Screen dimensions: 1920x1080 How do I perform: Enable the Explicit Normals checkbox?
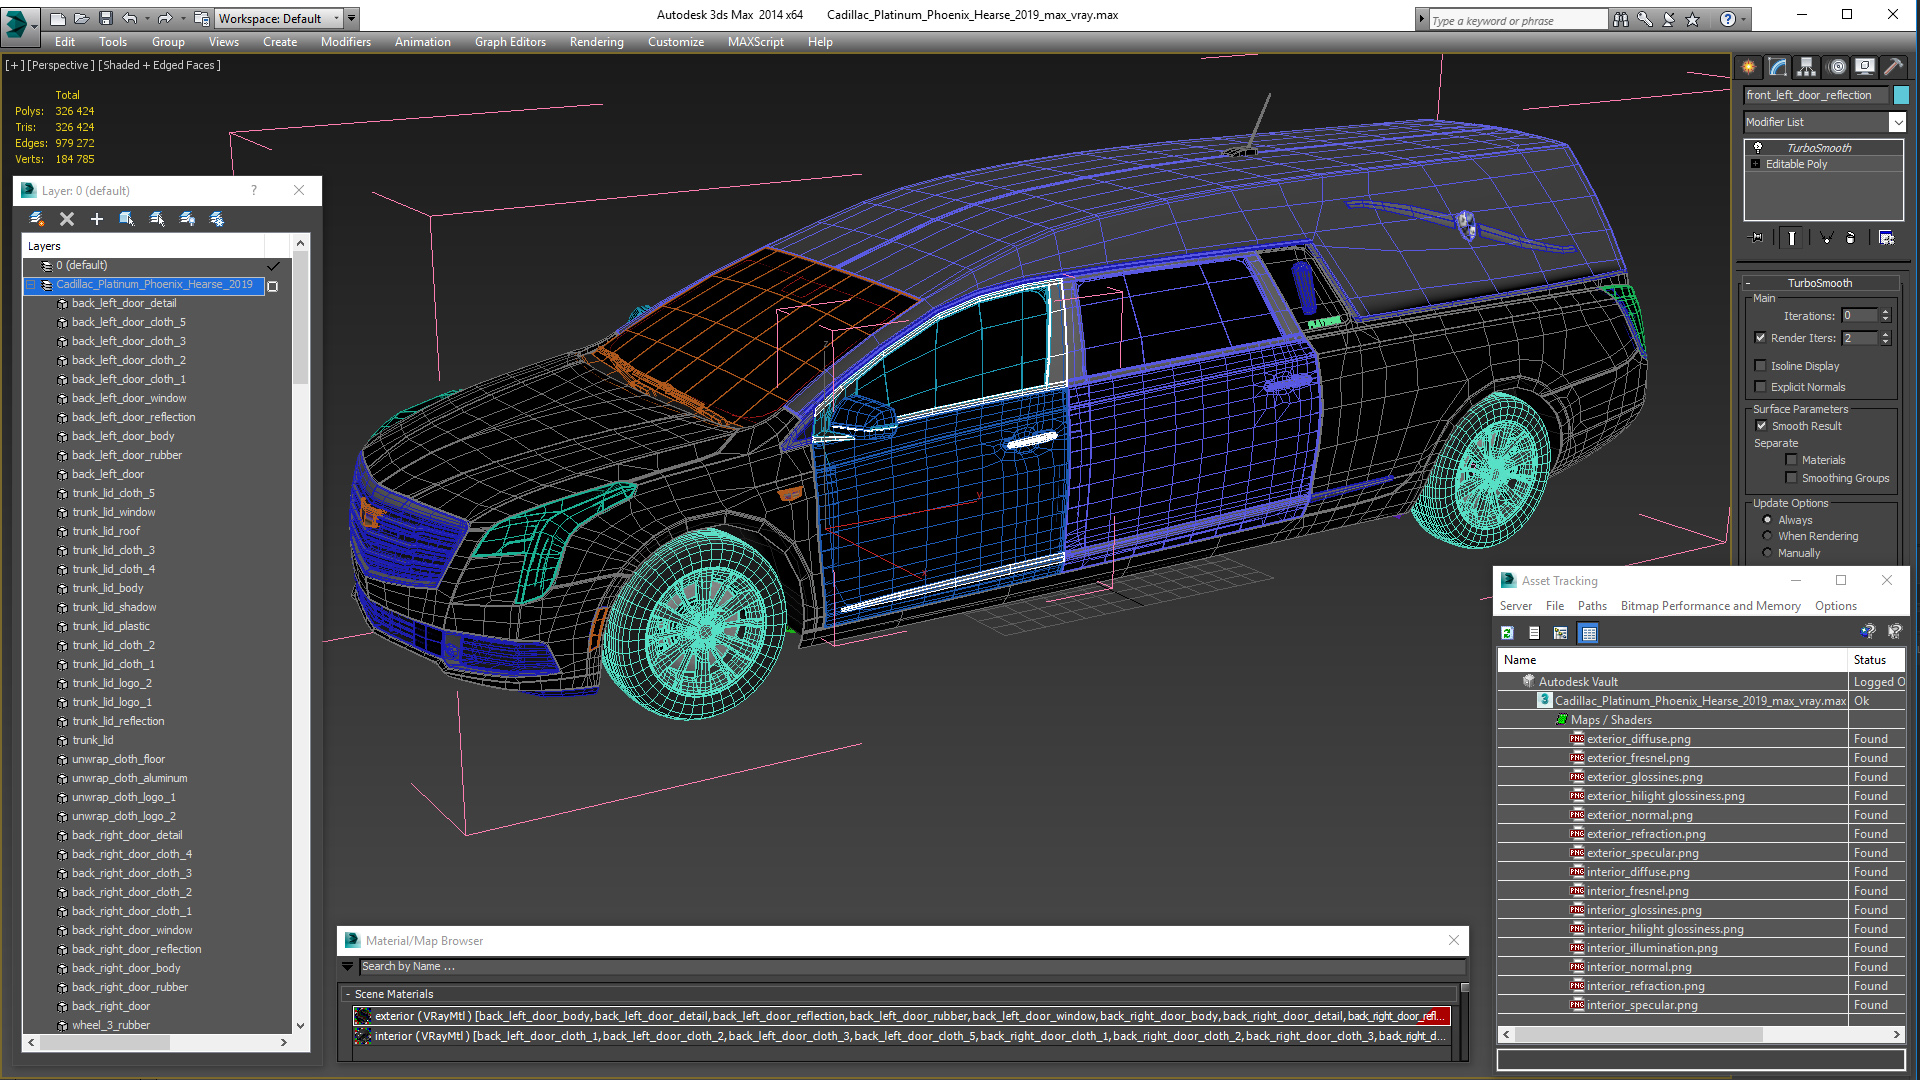[1761, 387]
